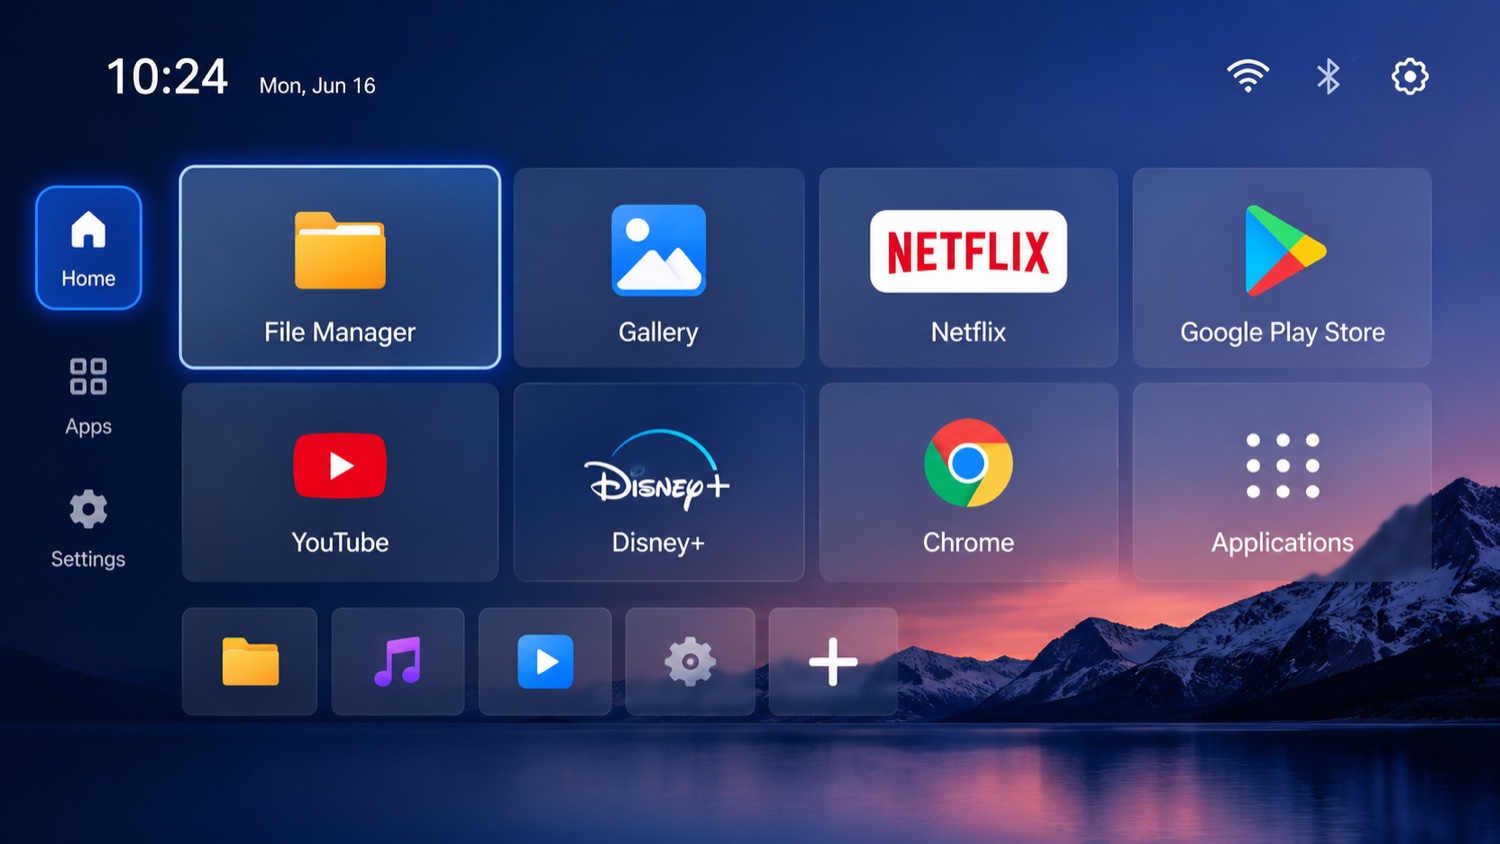1500x844 pixels.
Task: Open the top-right settings gear
Action: (1410, 76)
